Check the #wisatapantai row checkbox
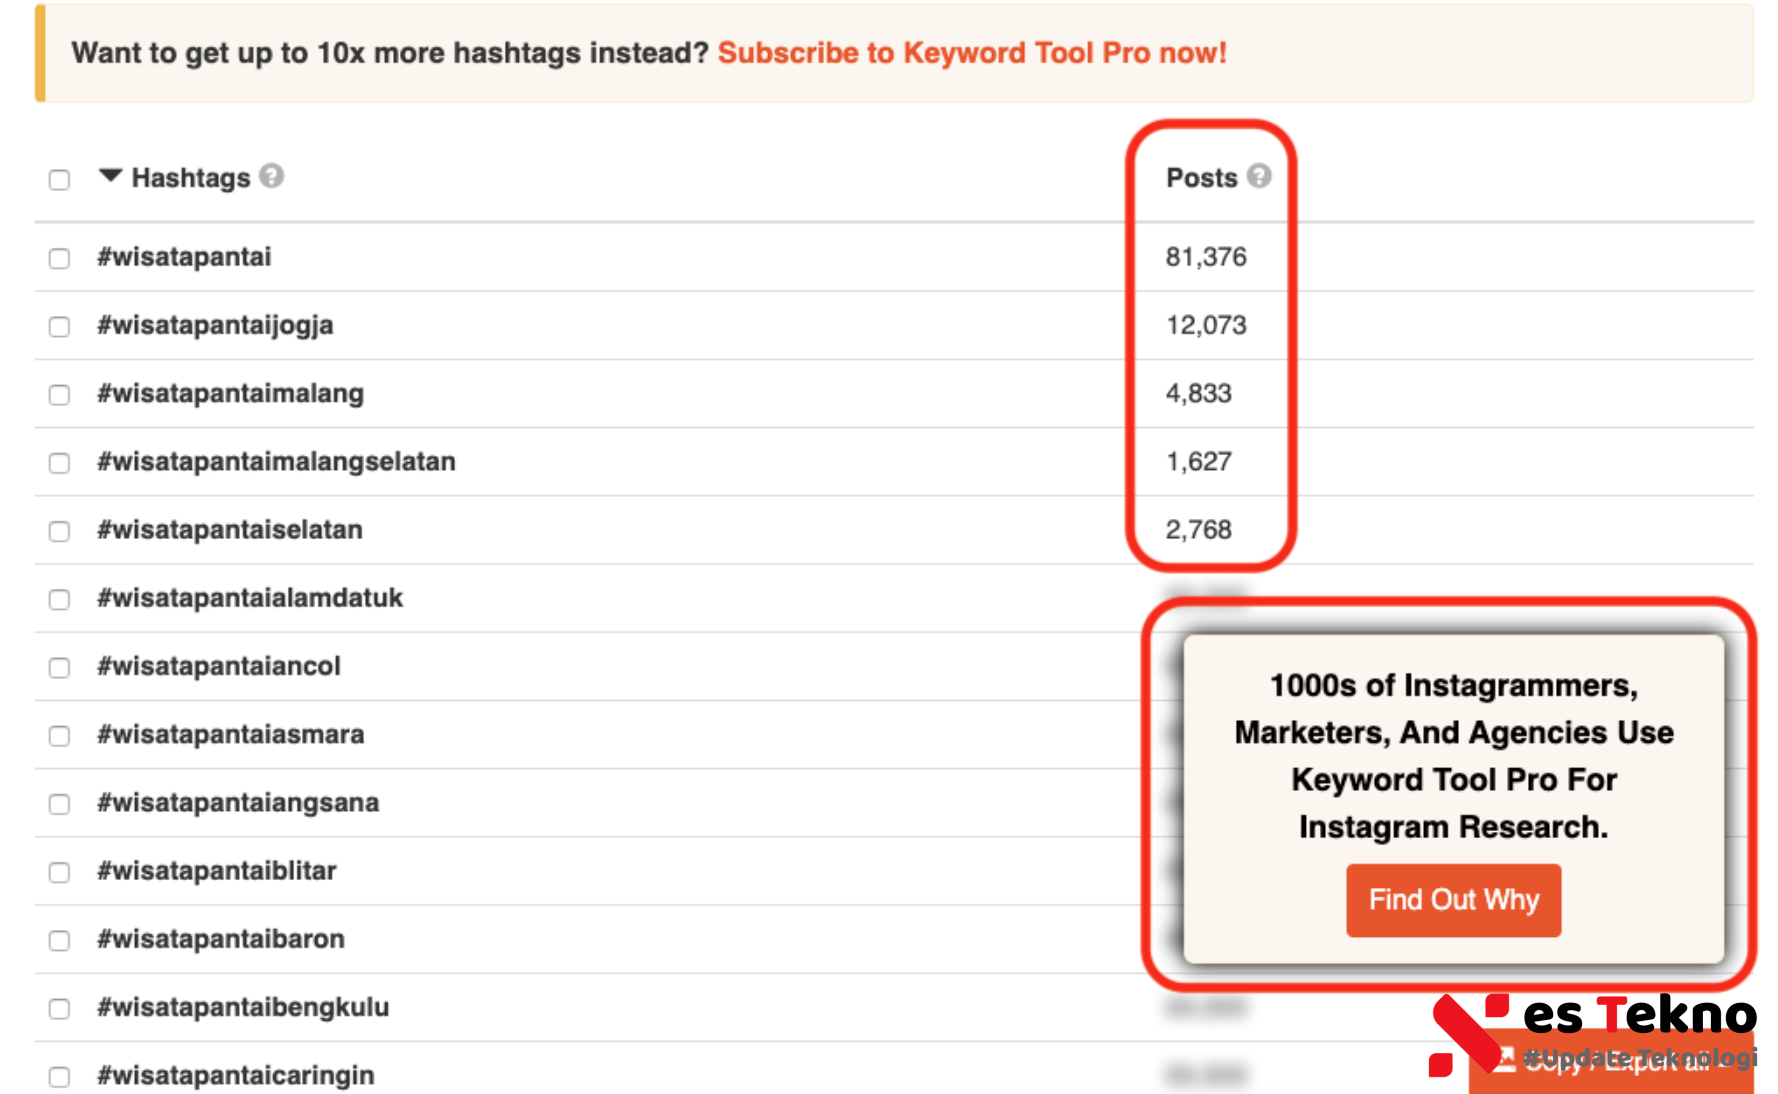1778x1094 pixels. coord(60,259)
